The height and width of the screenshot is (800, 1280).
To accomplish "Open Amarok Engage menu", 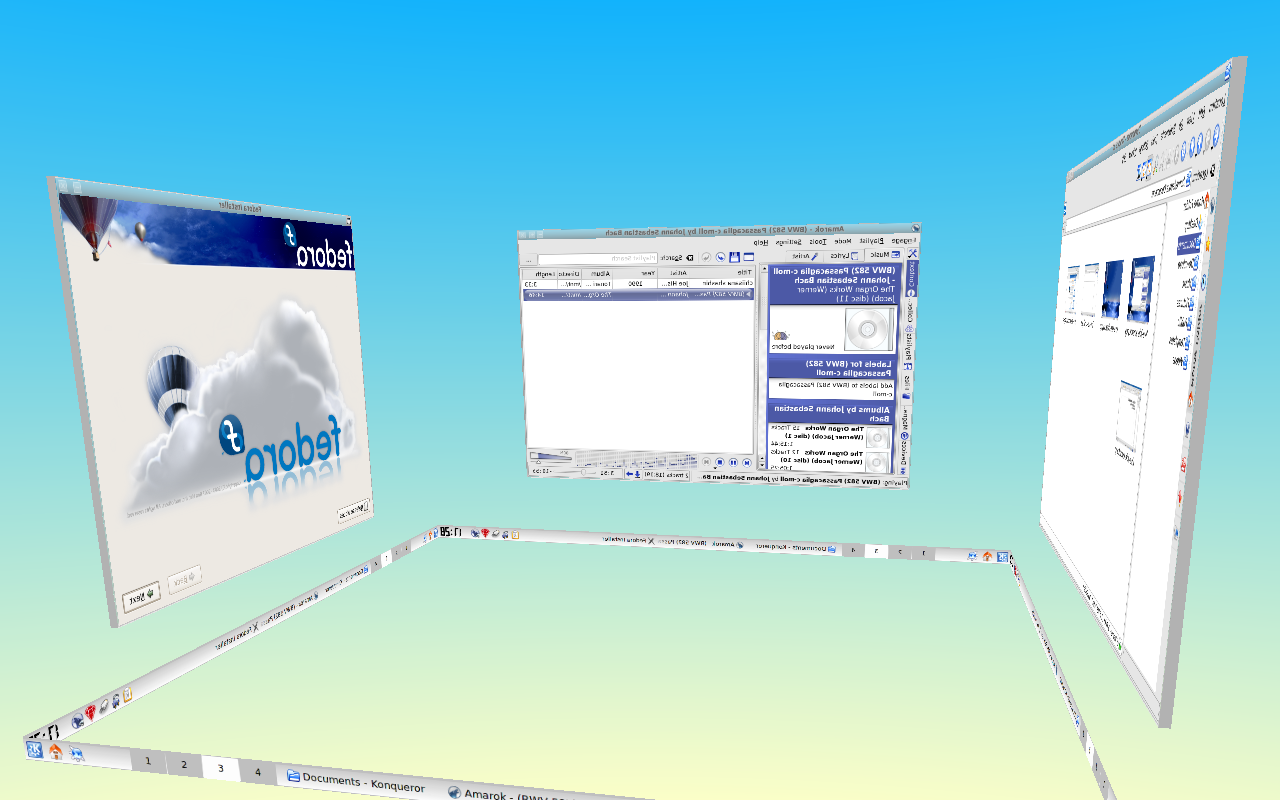I will tap(904, 240).
